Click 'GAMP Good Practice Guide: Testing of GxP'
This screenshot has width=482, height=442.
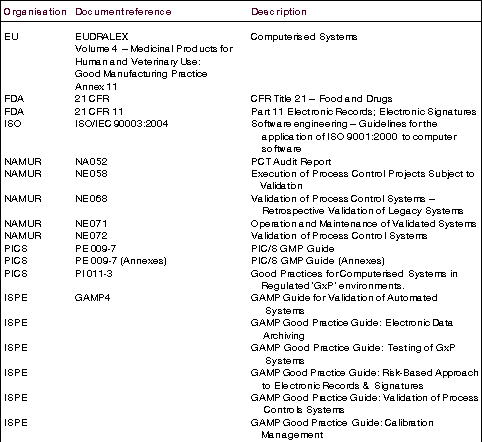click(x=353, y=348)
